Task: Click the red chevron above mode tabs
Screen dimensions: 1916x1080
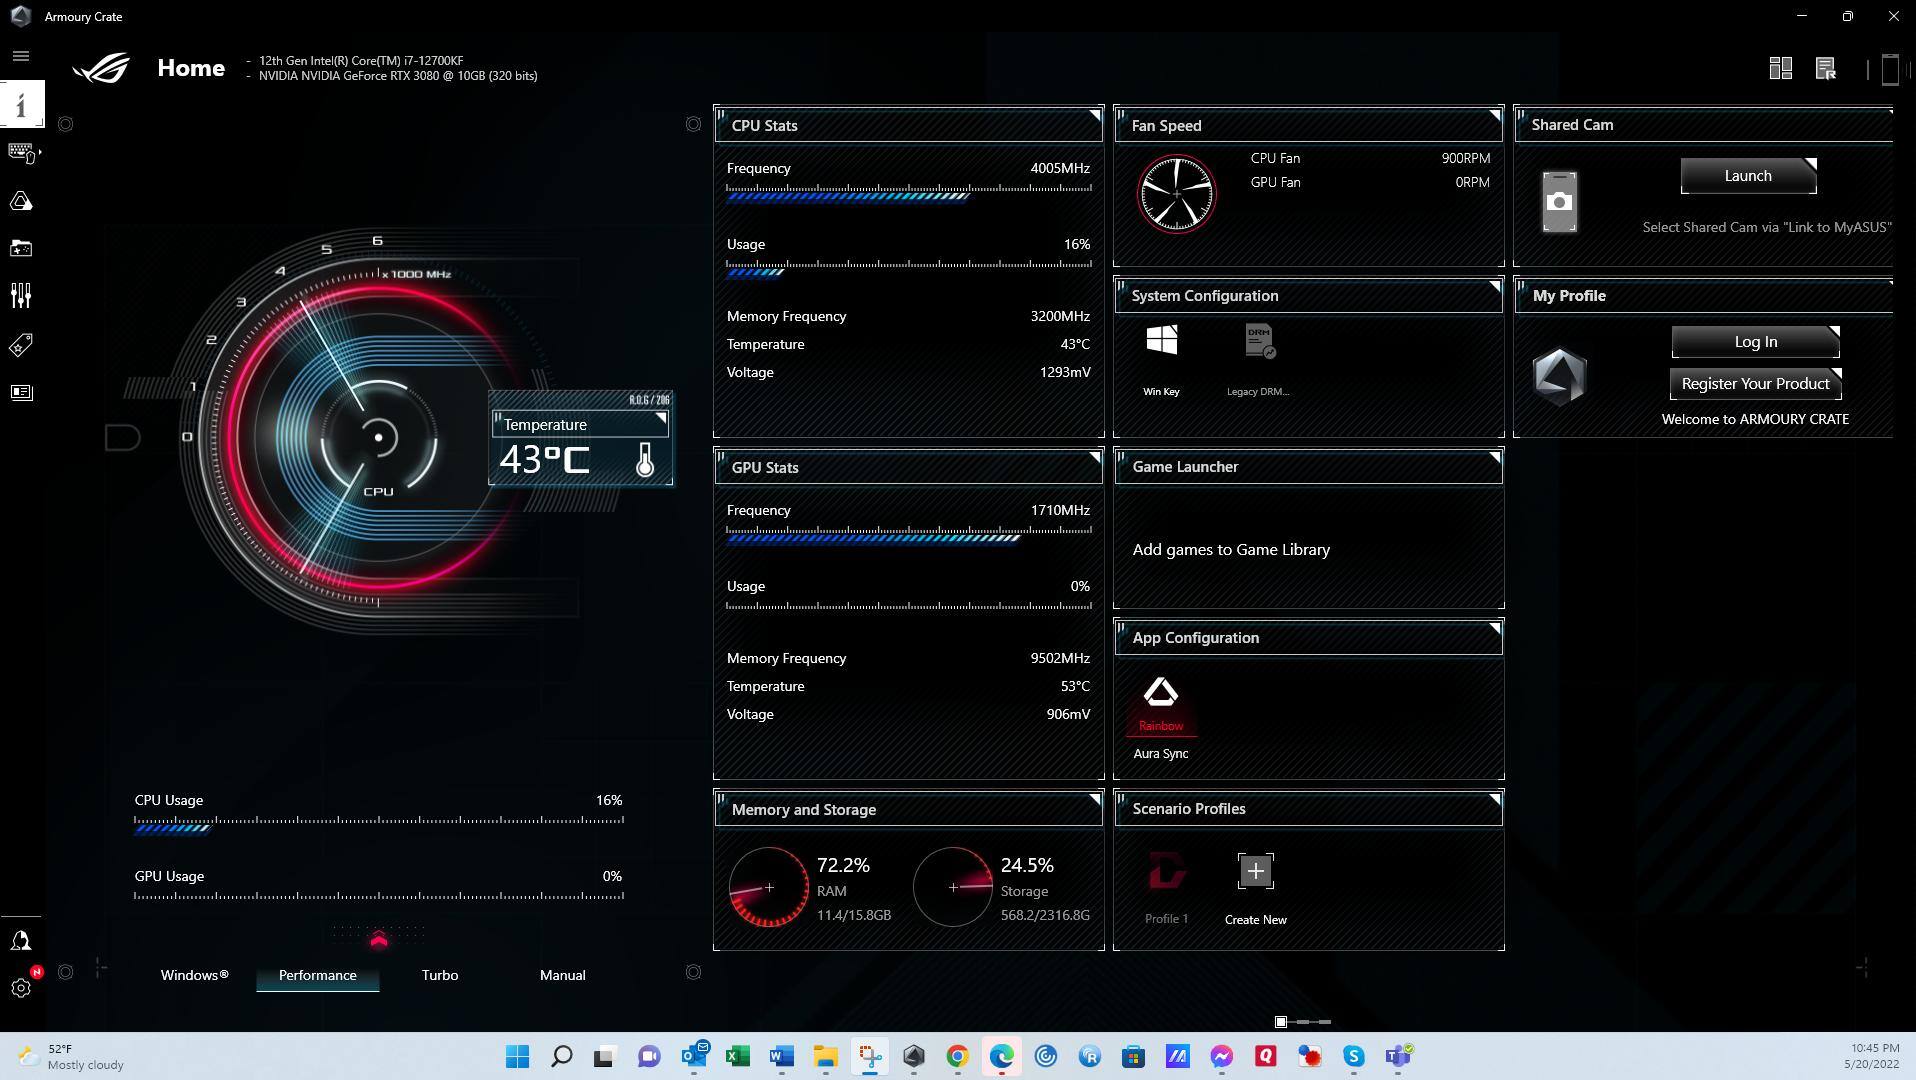Action: [x=378, y=939]
